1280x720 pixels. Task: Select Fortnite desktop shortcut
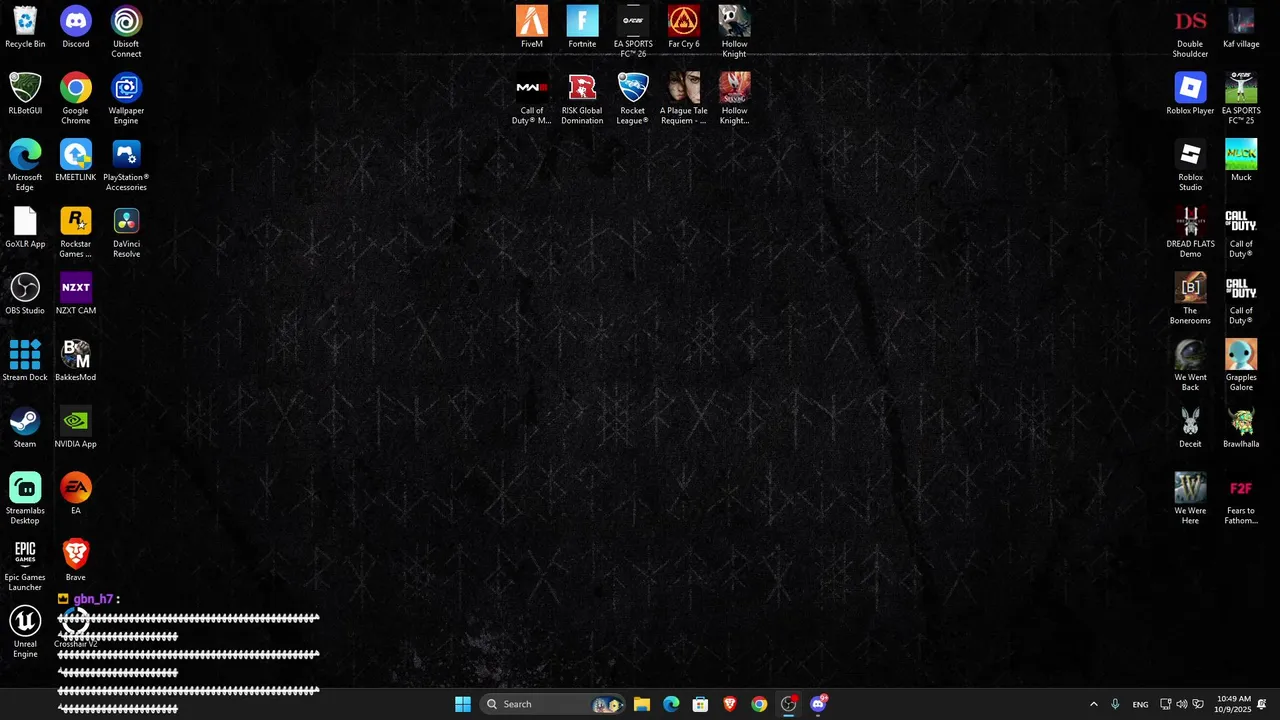[x=582, y=27]
